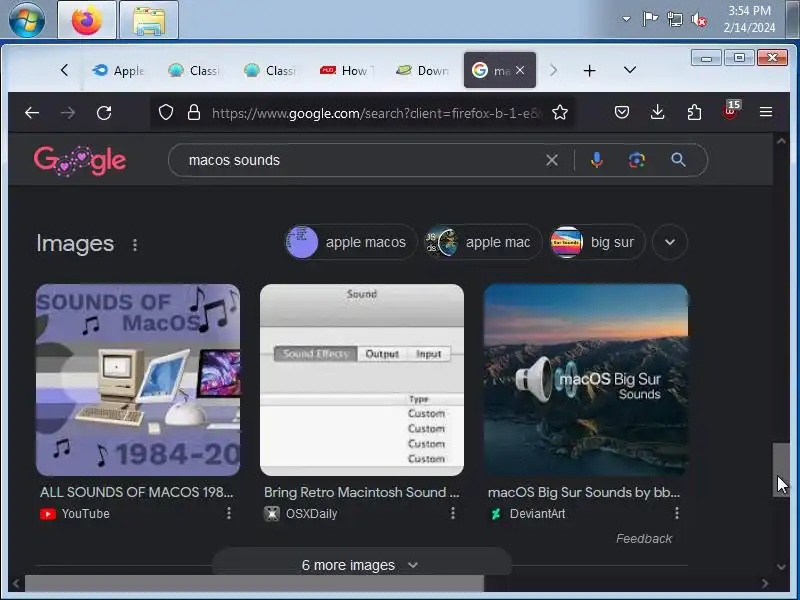The height and width of the screenshot is (600, 800).
Task: Save page to Pocket
Action: tap(621, 112)
